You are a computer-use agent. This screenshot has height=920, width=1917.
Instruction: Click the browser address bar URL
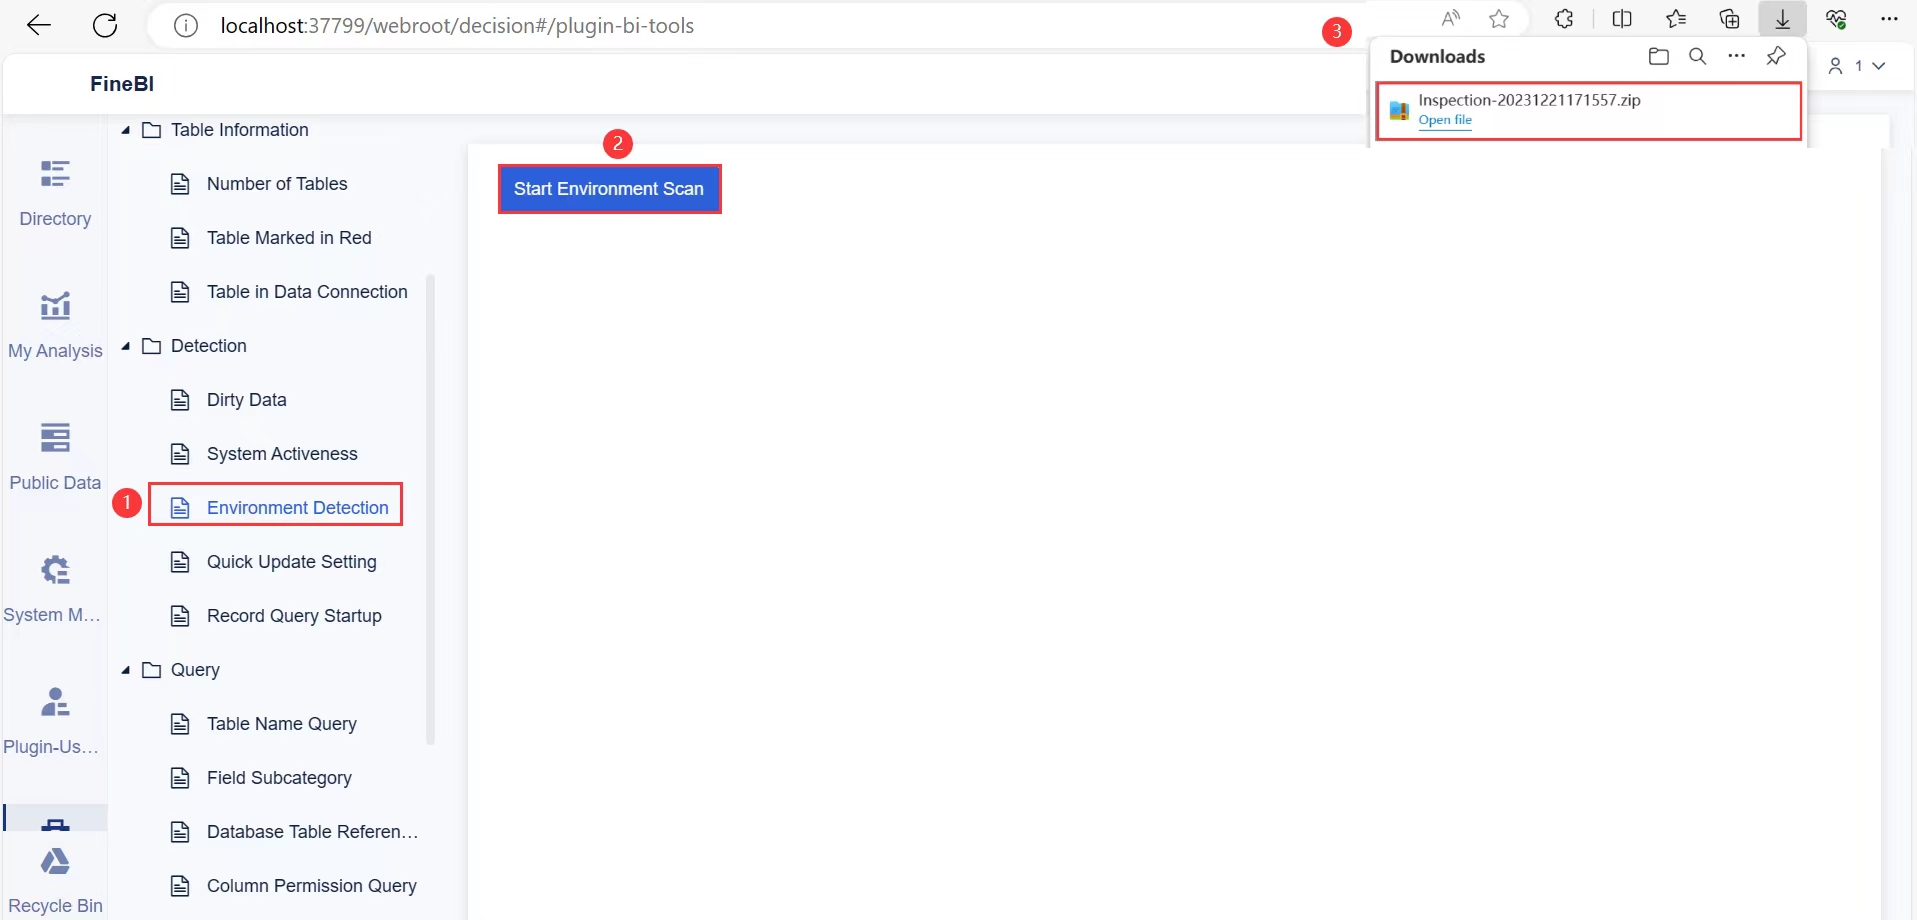[x=457, y=26]
